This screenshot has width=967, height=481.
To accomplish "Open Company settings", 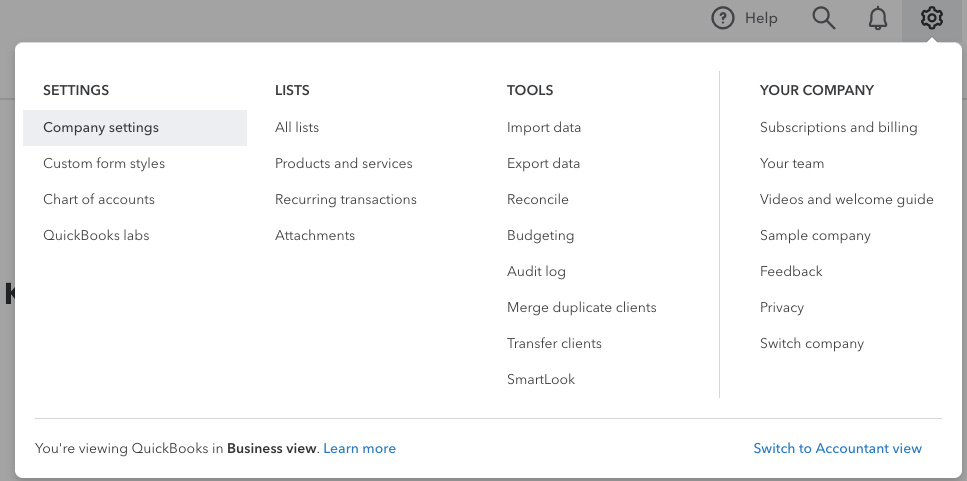I will (101, 127).
